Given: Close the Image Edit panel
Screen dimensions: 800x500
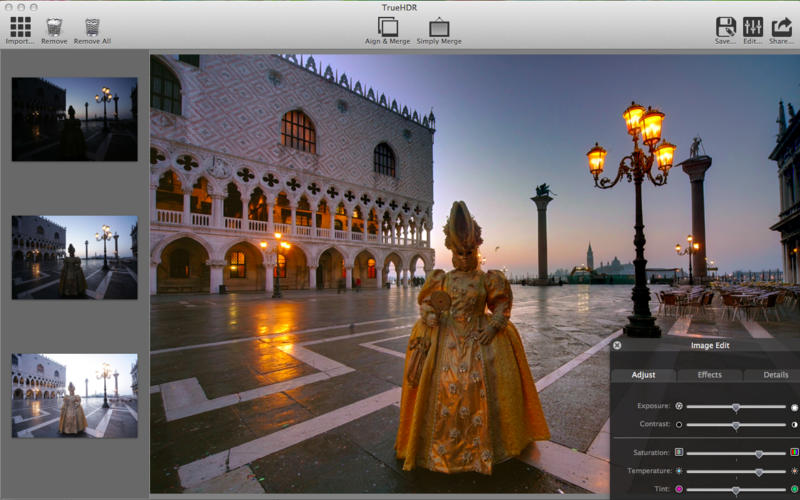Looking at the screenshot, I should coord(617,345).
